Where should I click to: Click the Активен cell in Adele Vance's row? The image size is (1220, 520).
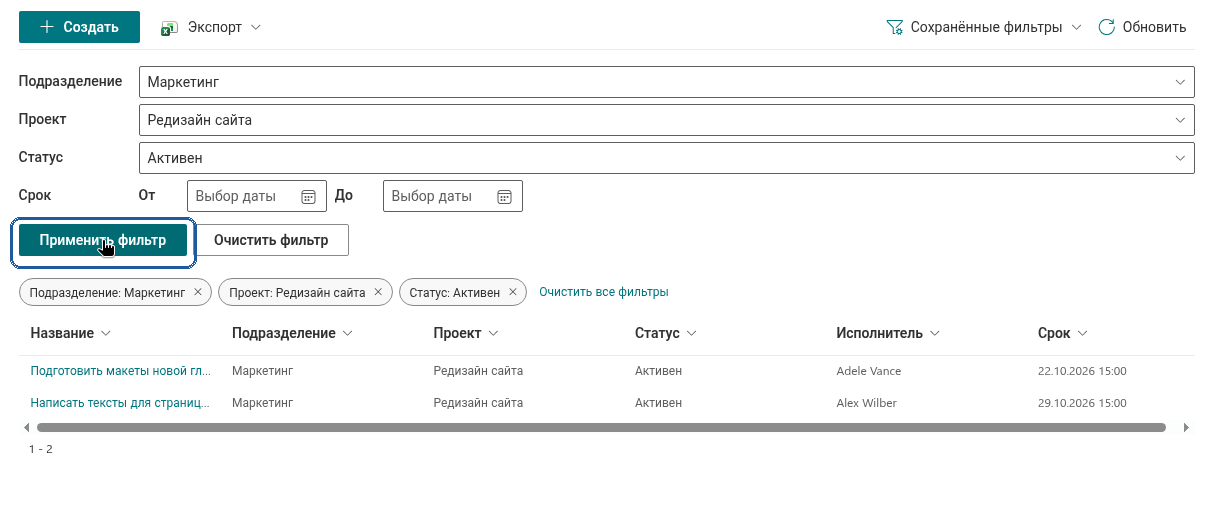click(x=658, y=371)
